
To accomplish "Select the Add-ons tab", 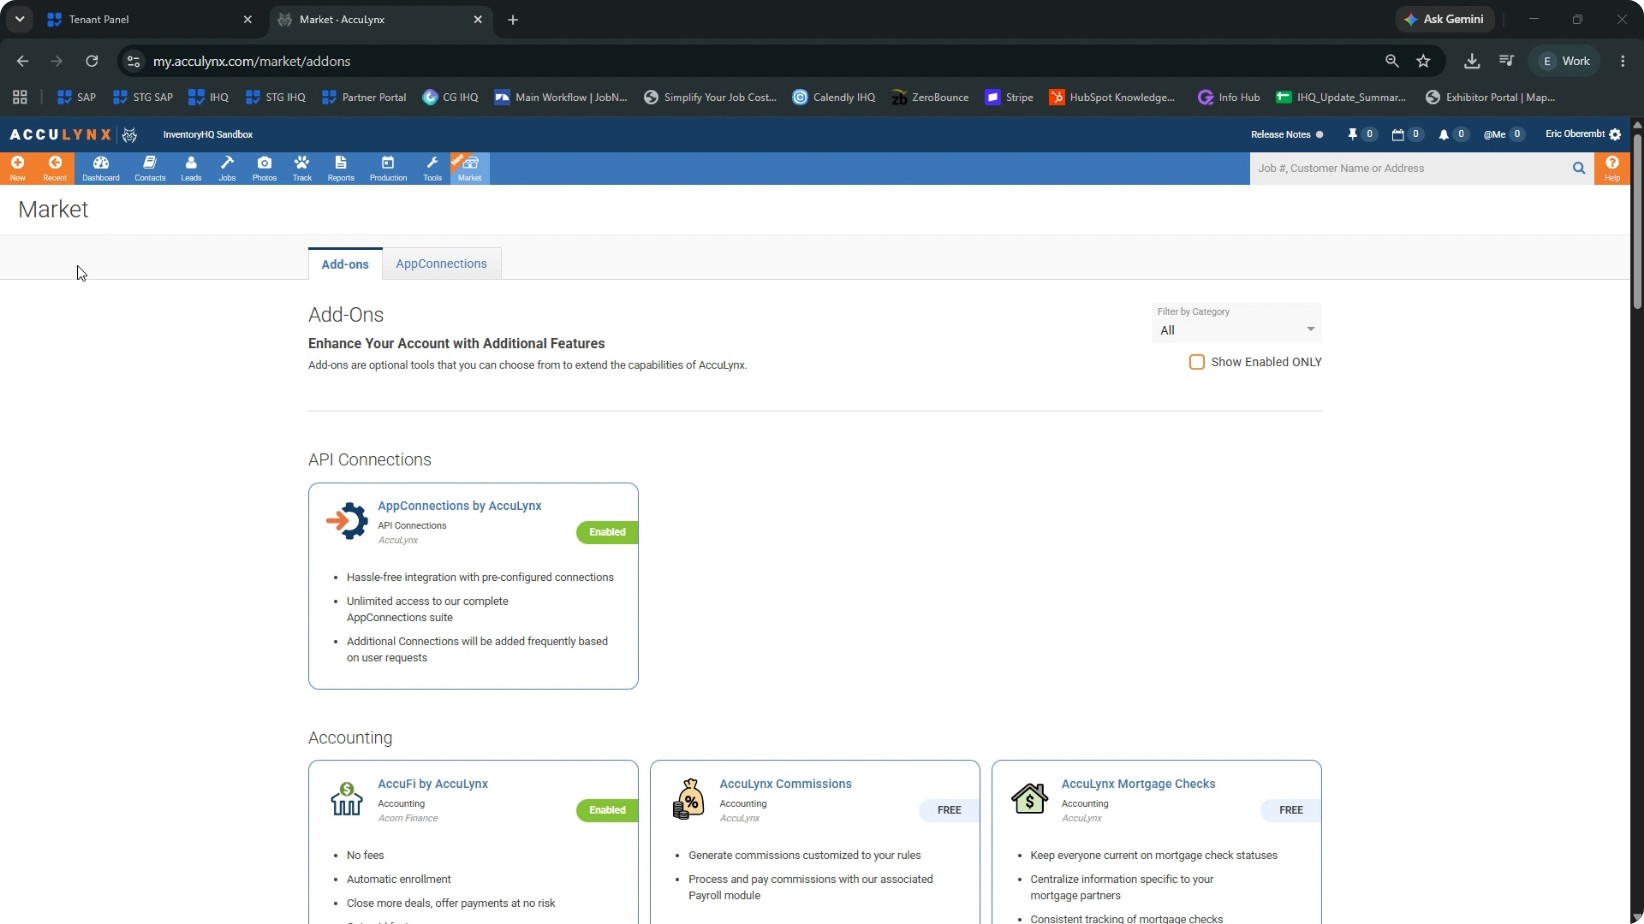I will tap(345, 264).
